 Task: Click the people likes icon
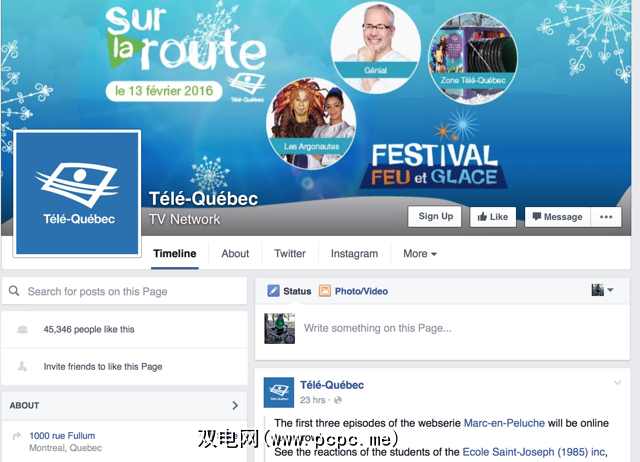[x=22, y=329]
